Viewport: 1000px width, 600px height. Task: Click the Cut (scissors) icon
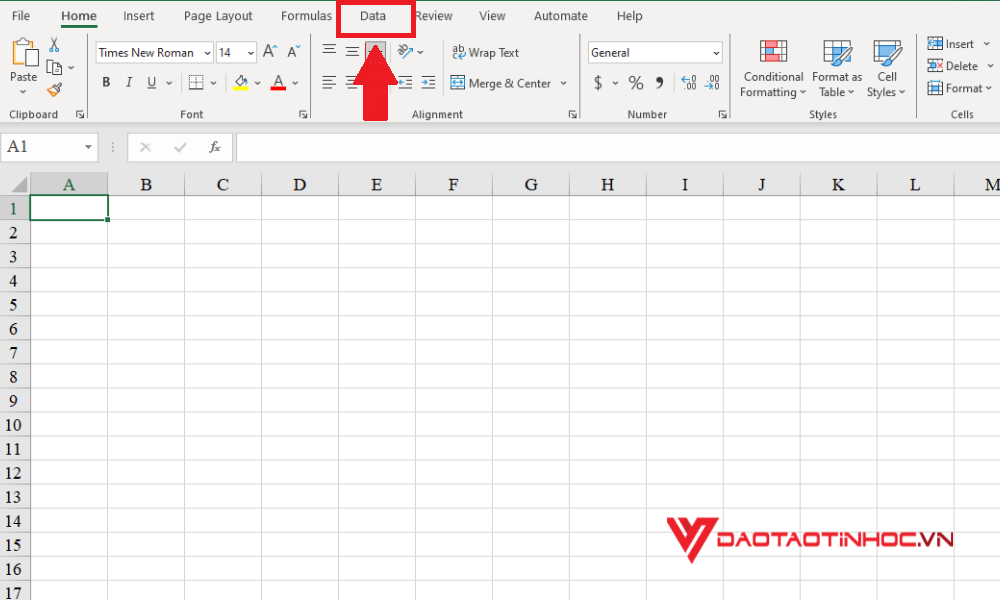pos(54,44)
